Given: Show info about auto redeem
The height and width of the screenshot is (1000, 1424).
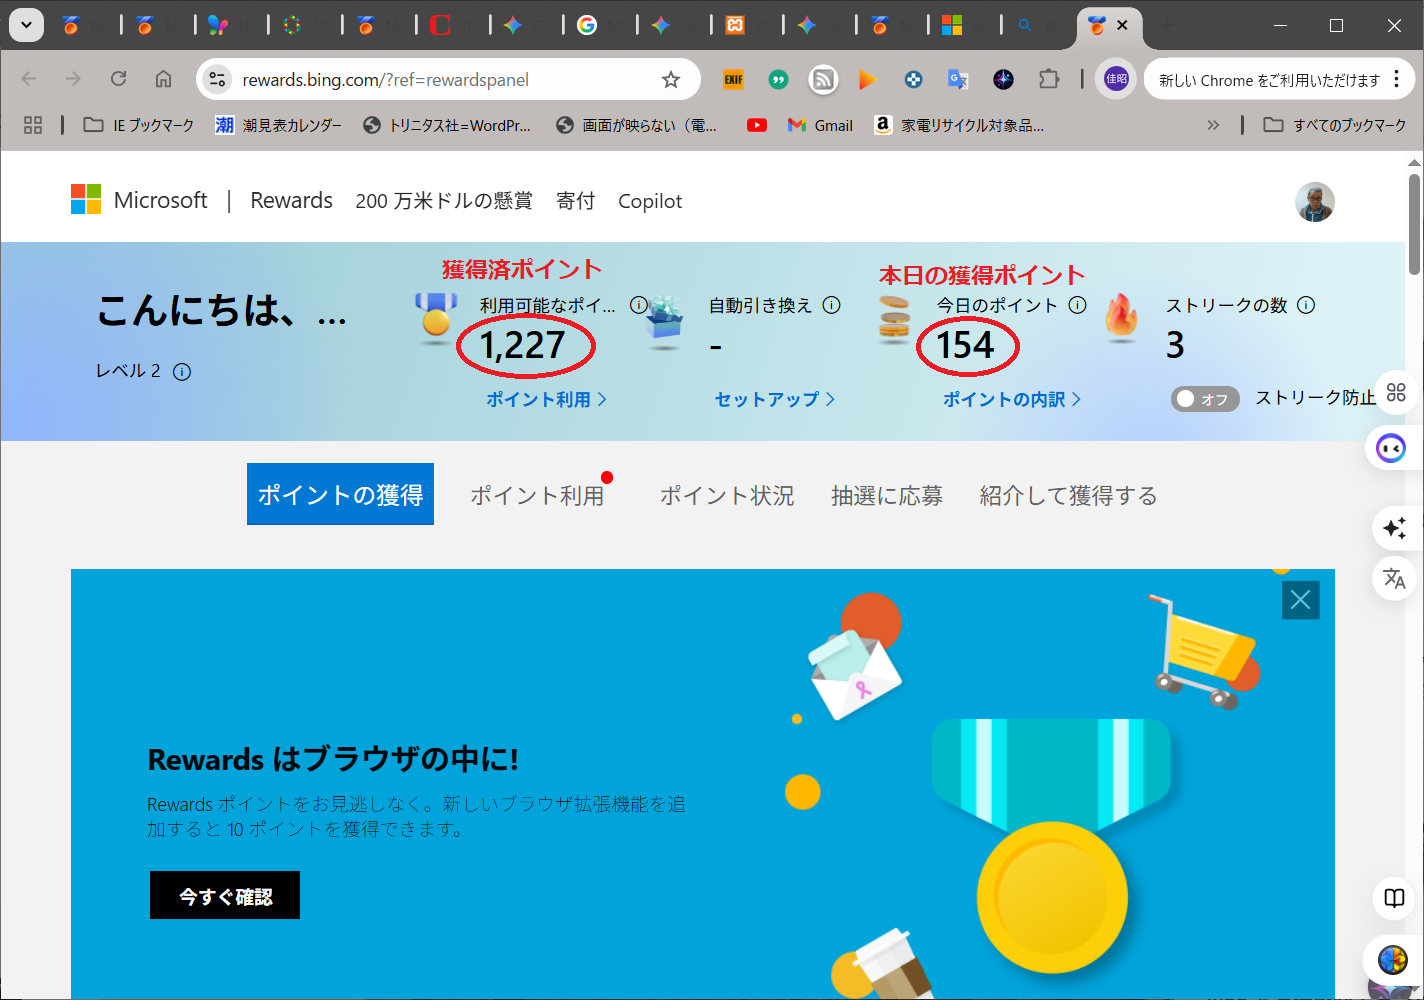Looking at the screenshot, I should pos(831,306).
